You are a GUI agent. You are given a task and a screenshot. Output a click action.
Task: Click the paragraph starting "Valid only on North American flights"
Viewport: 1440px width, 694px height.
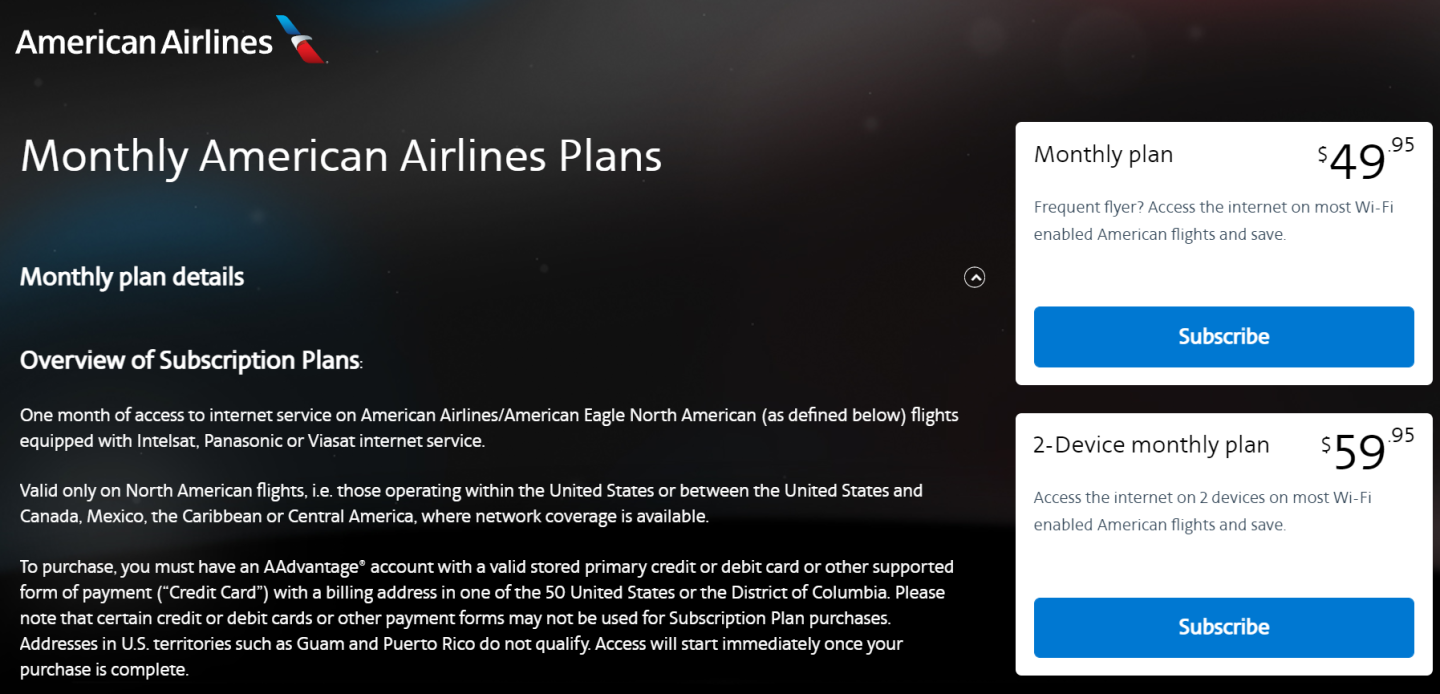471,504
